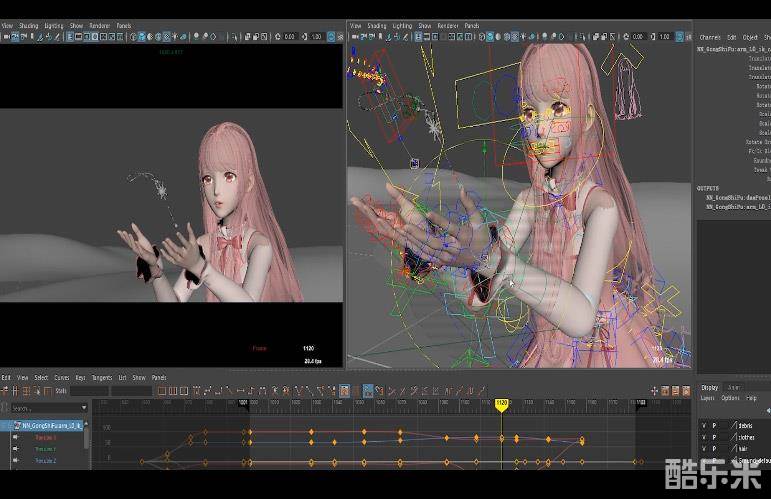Toggle visibility V of the hair layer
771x499 pixels.
703,450
